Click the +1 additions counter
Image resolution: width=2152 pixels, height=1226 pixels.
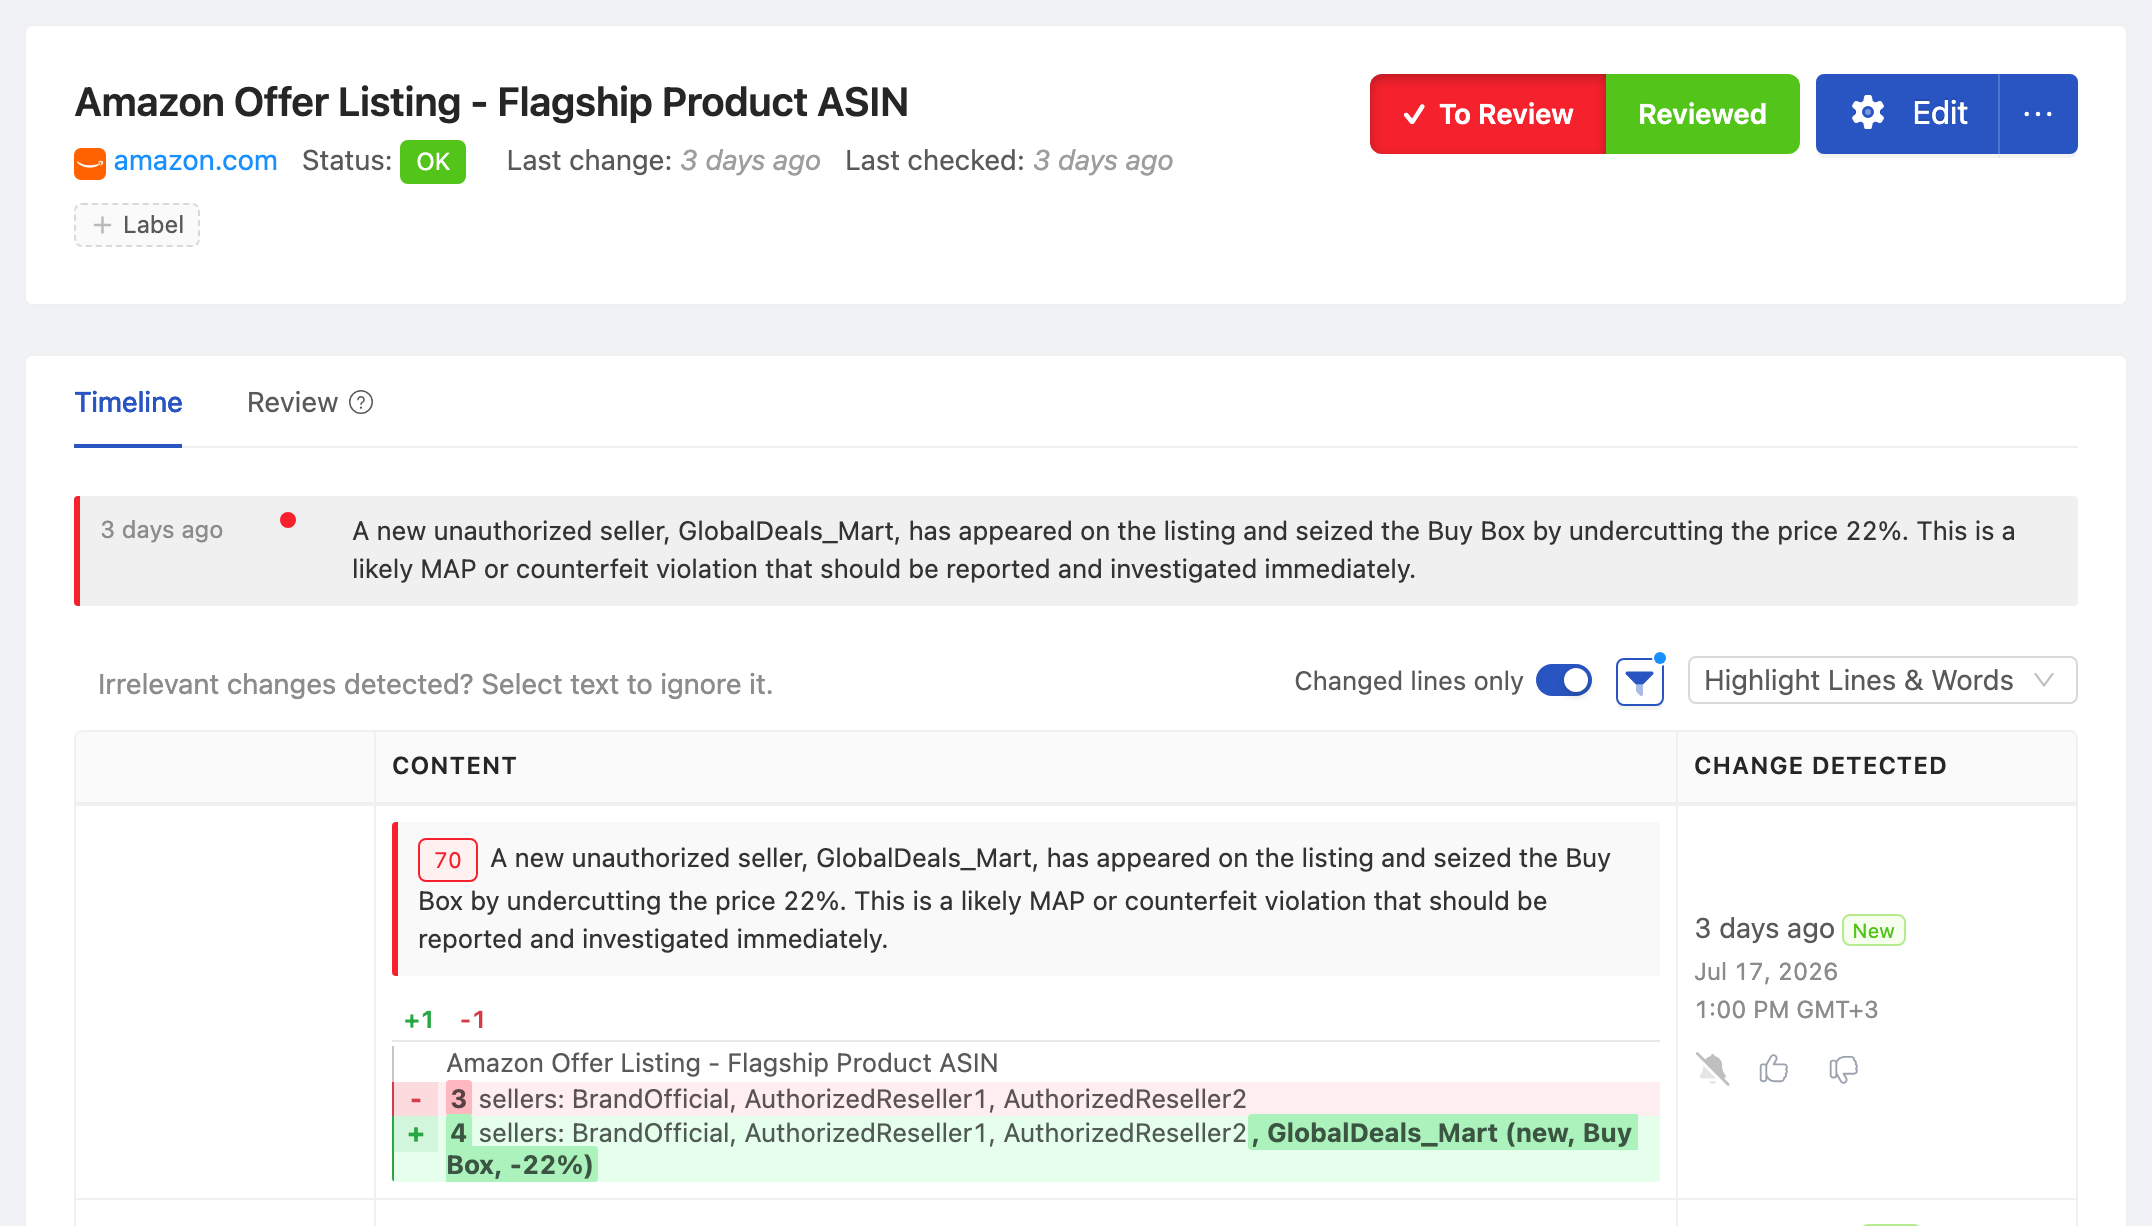[419, 1020]
